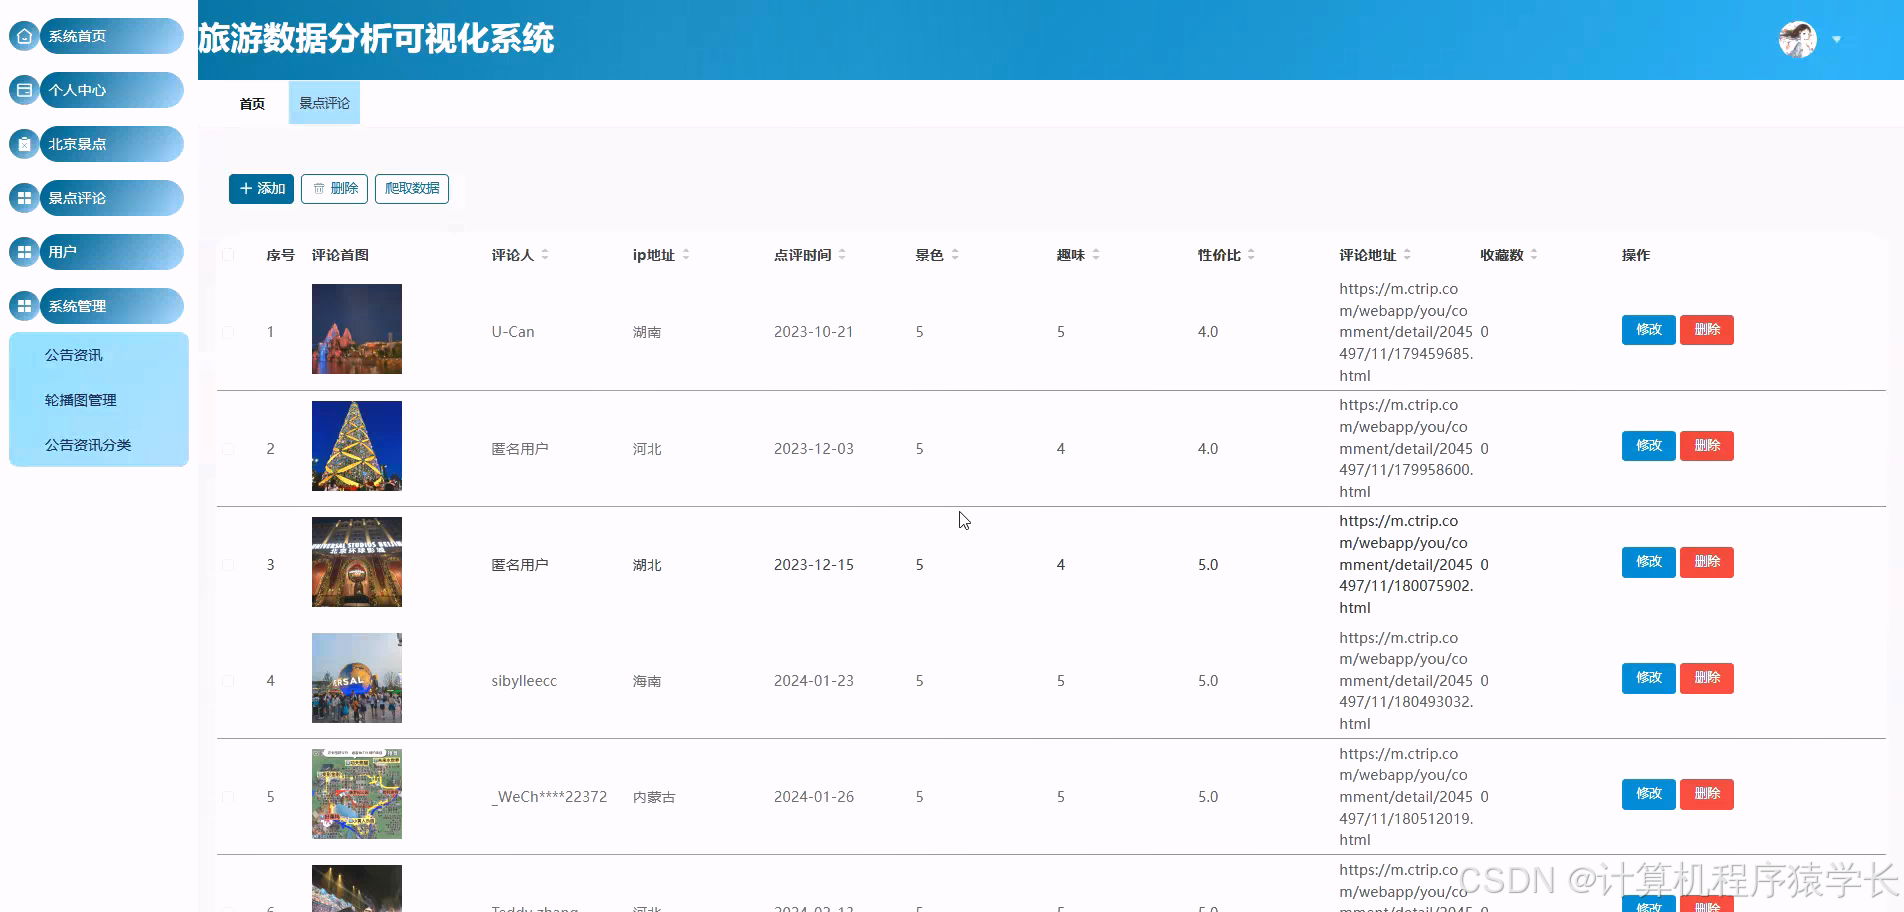Click 修改 for the sibylleecc row
1904x912 pixels.
point(1648,678)
